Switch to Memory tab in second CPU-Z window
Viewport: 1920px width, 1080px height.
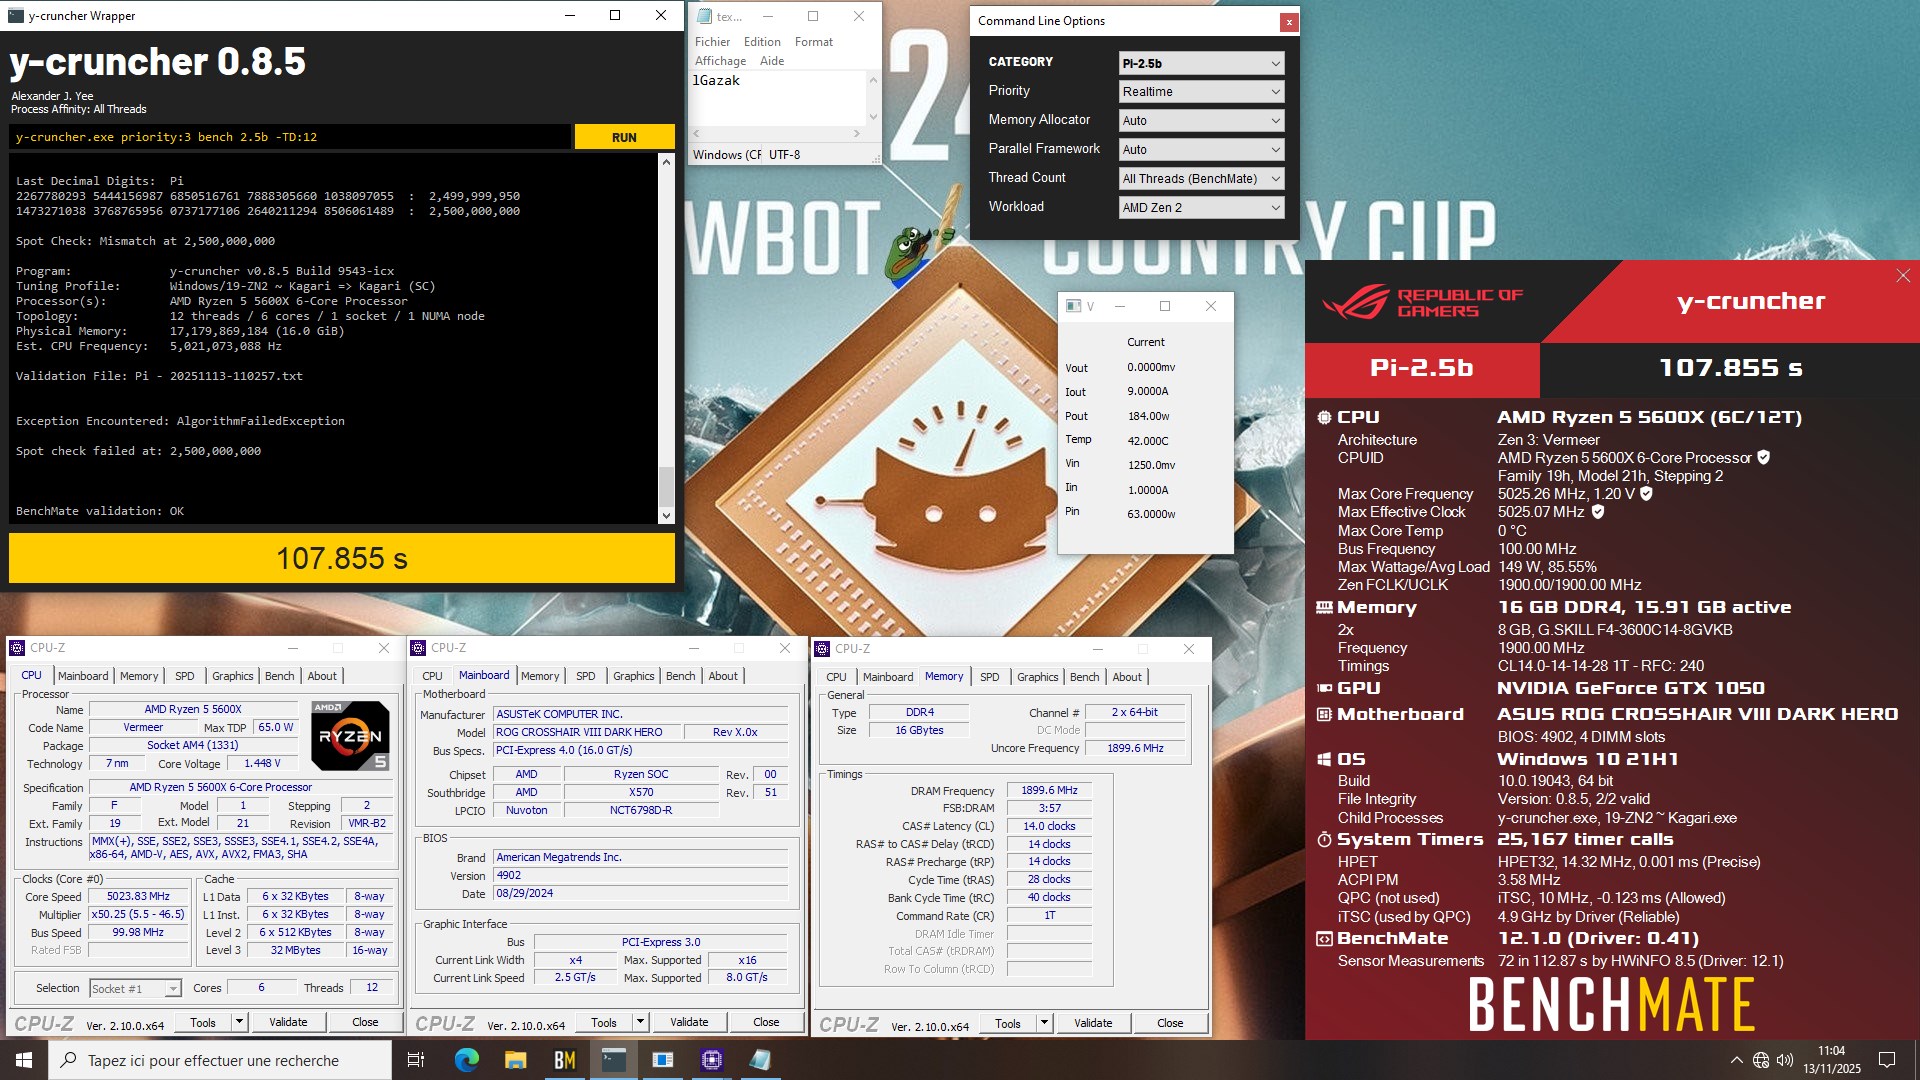[x=540, y=676]
